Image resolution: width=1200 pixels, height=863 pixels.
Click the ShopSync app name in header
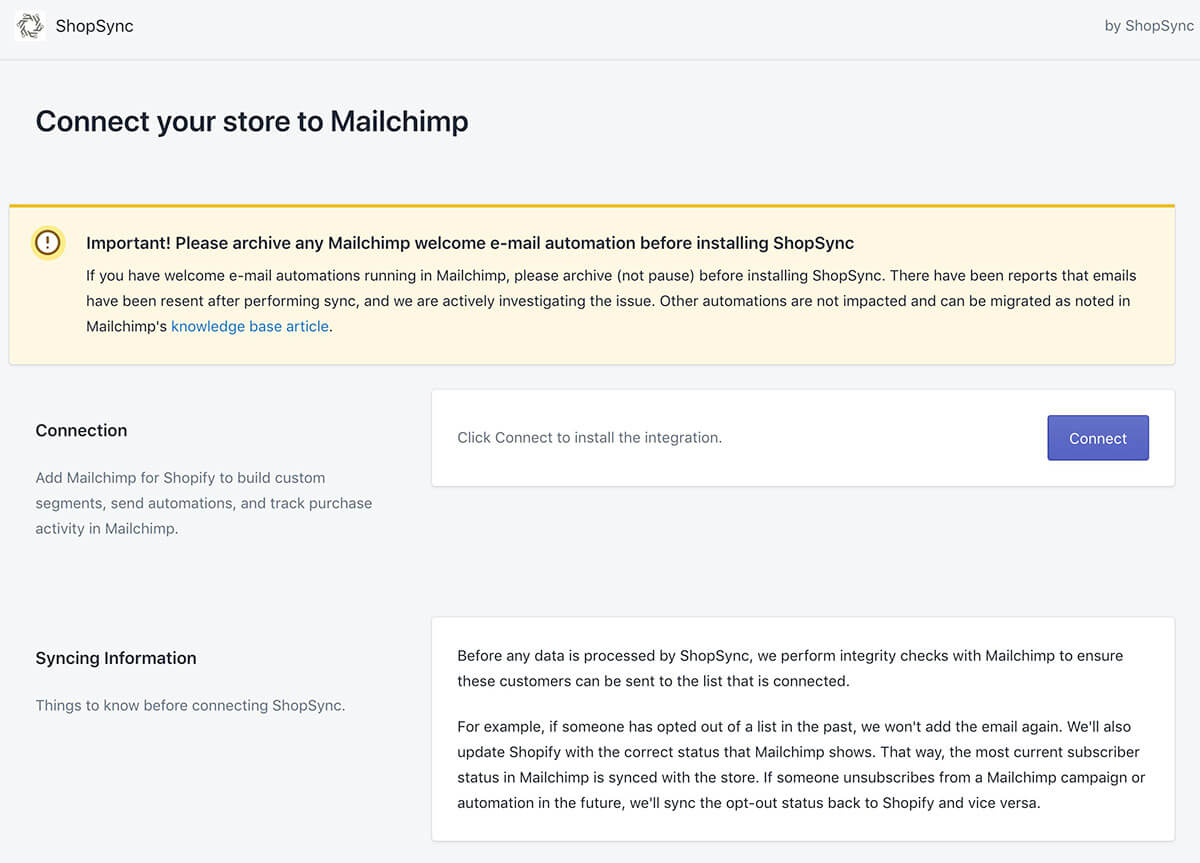pos(95,26)
